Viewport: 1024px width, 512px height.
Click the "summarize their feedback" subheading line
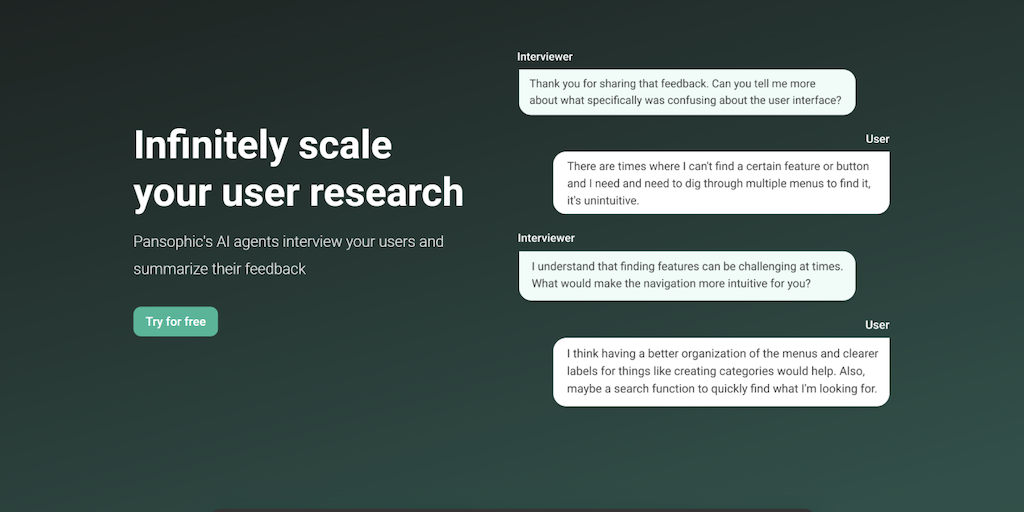pos(219,269)
